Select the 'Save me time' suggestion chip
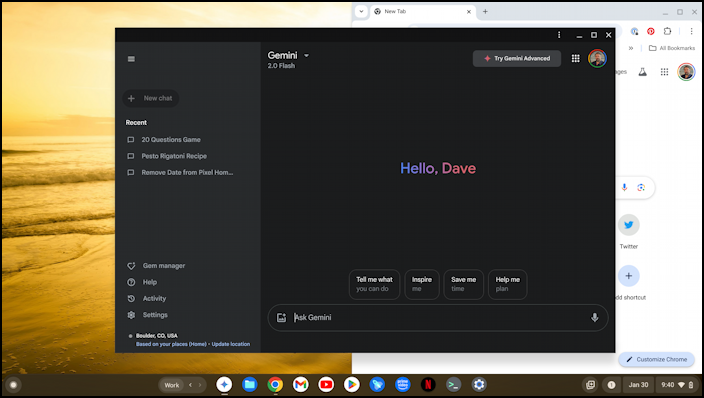The width and height of the screenshot is (704, 398). (463, 284)
